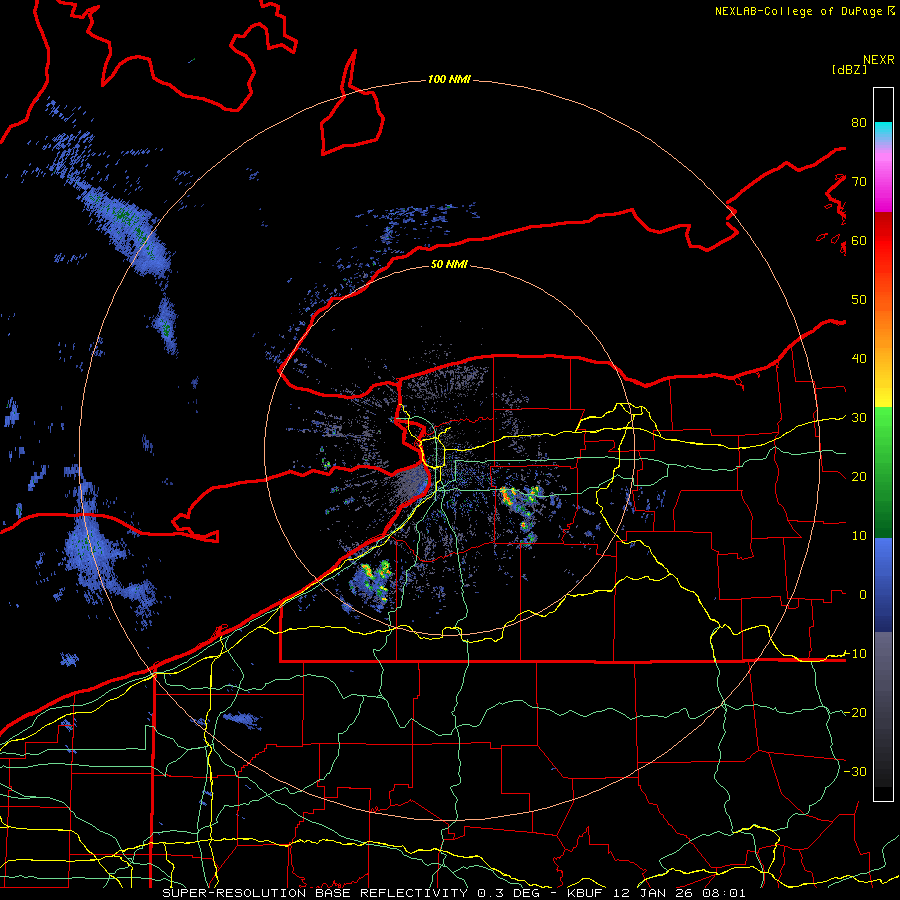This screenshot has height=900, width=900.
Task: Click the 70 value on the dBZ scale
Action: pos(859,182)
